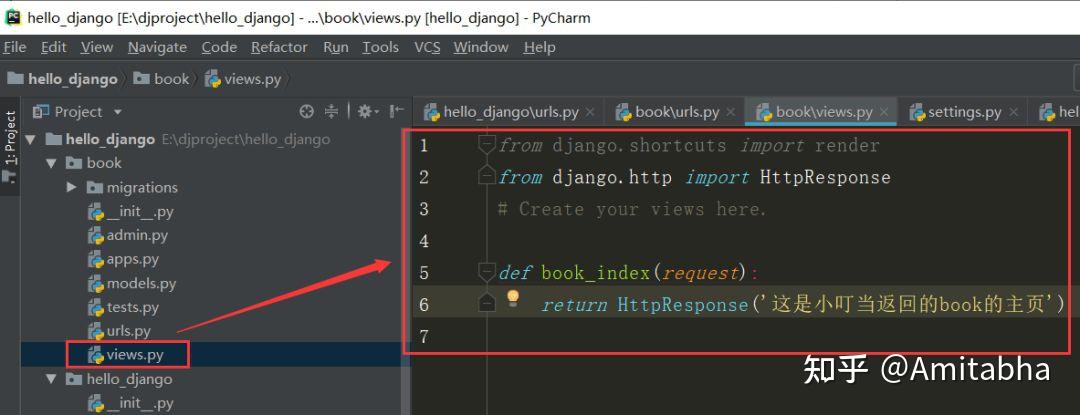This screenshot has height=415, width=1080.
Task: Select views.py in project tree
Action: [127, 355]
